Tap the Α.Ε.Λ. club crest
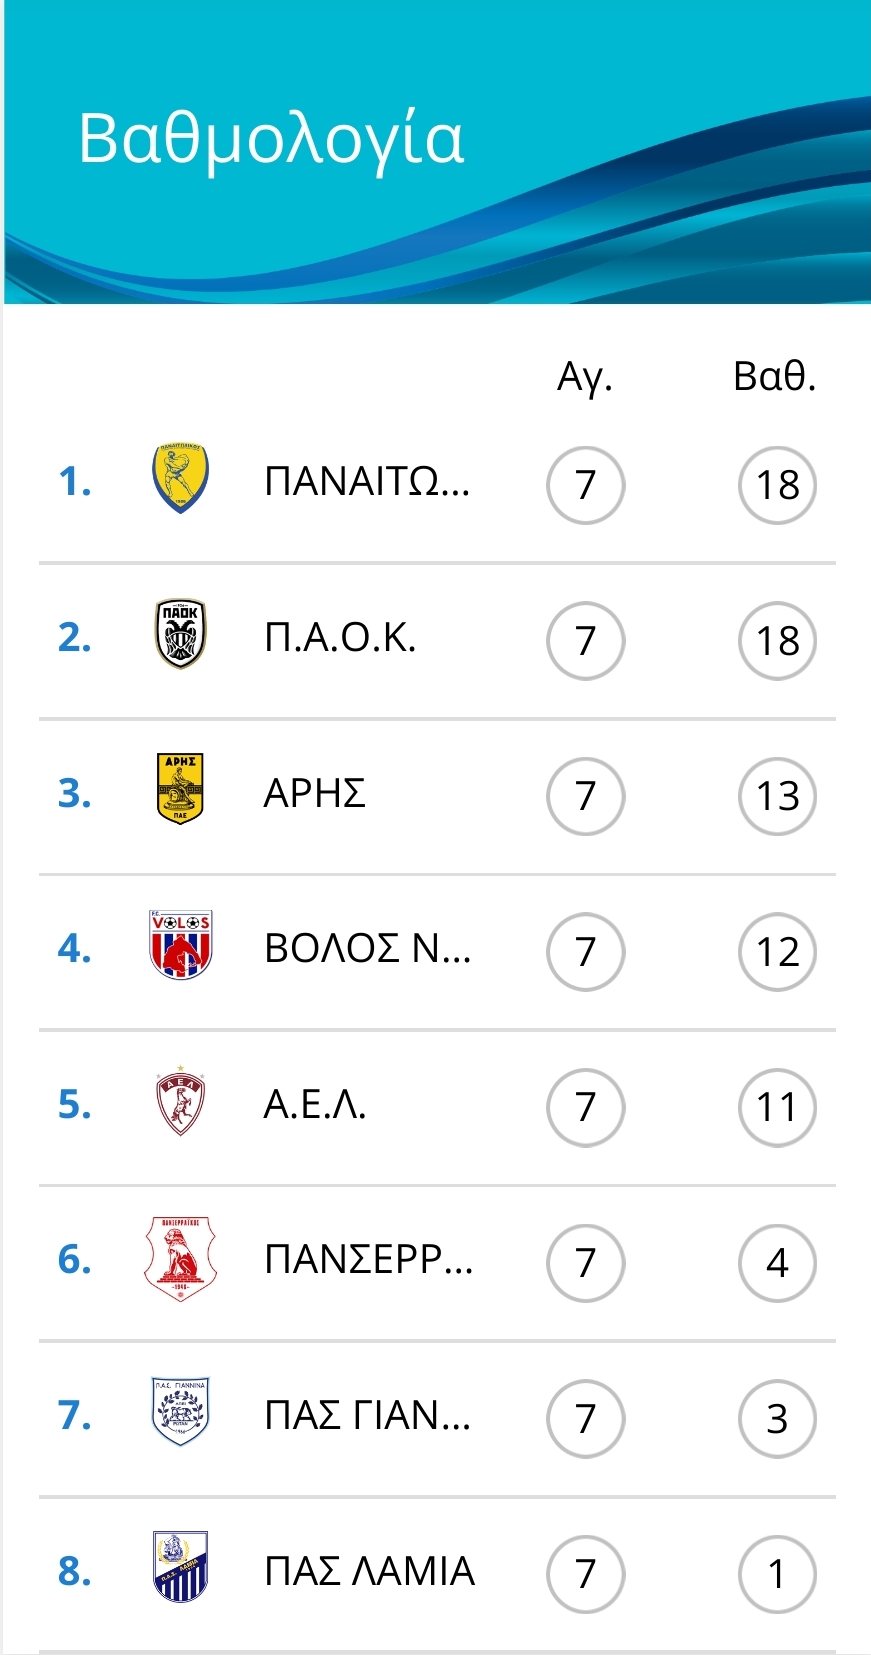Viewport: 871px width, 1655px height. pyautogui.click(x=181, y=1102)
